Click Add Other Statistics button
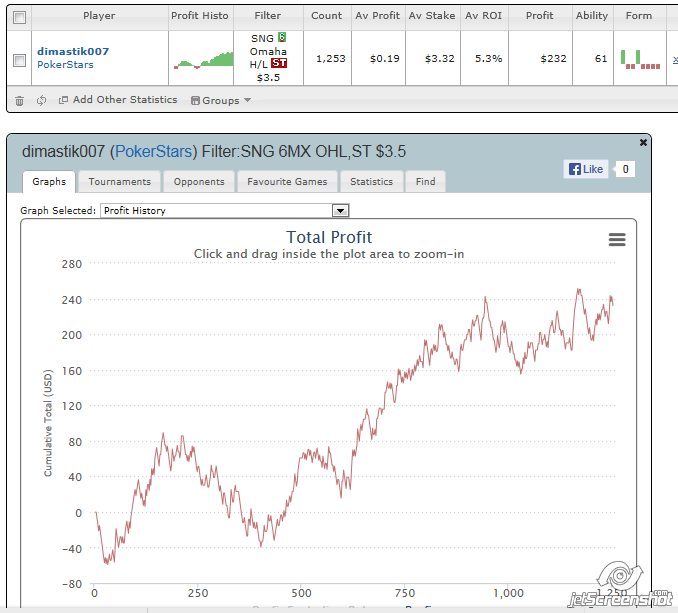The height and width of the screenshot is (613, 678). pos(118,100)
